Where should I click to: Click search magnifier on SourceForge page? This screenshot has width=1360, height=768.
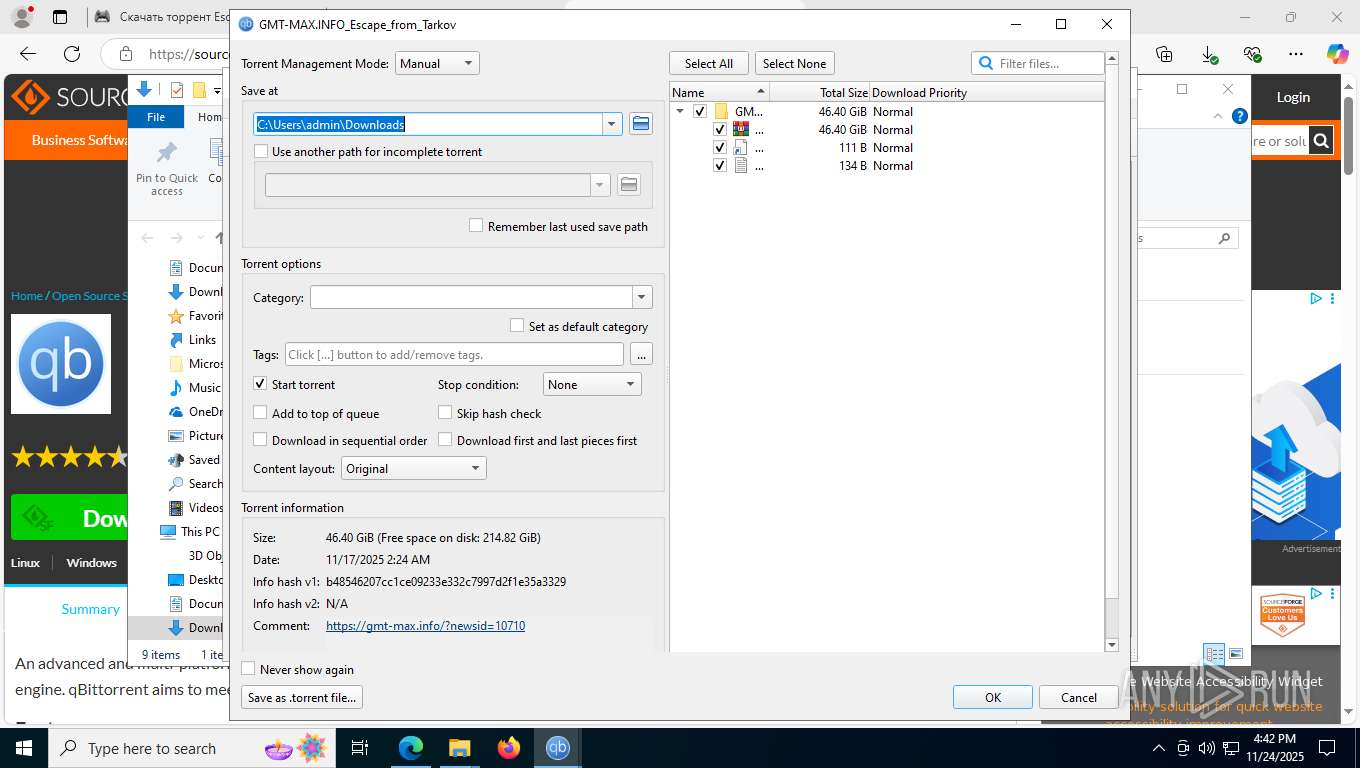click(x=1321, y=141)
